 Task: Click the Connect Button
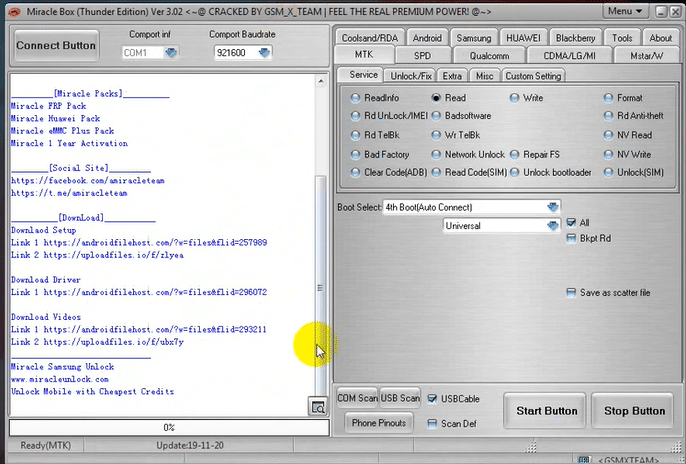click(56, 45)
